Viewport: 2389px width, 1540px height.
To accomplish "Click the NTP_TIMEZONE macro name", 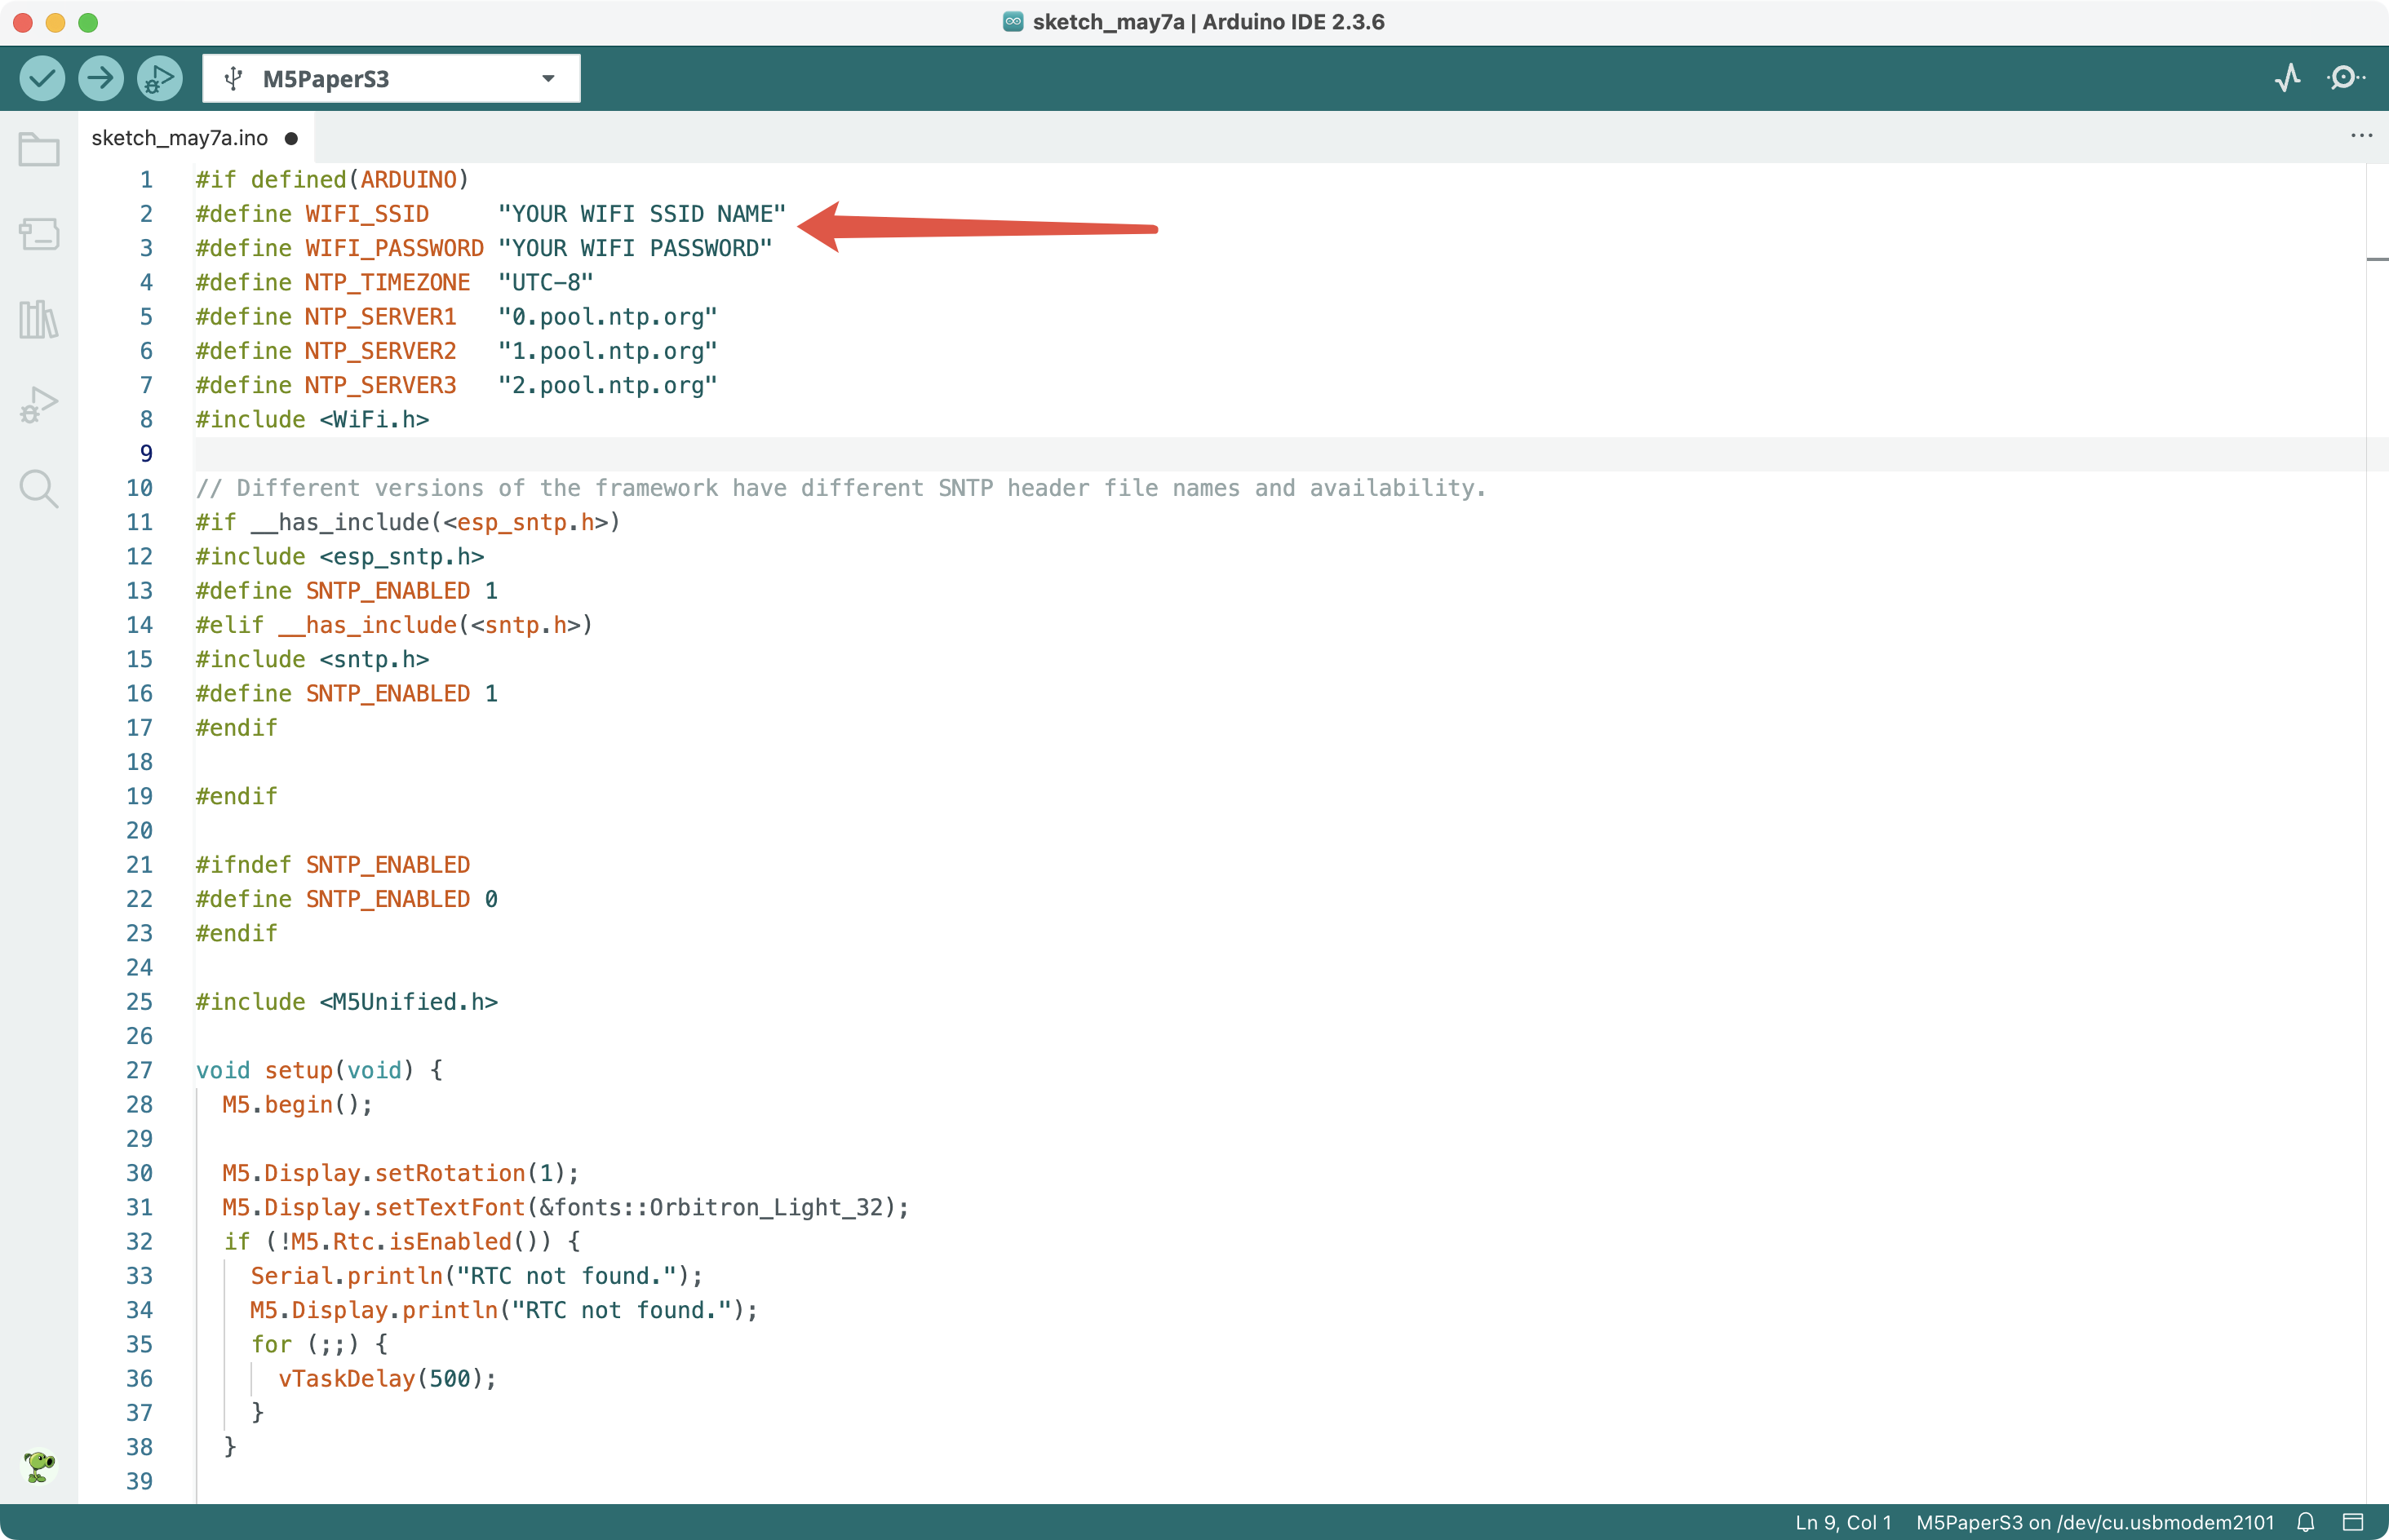I will point(388,282).
